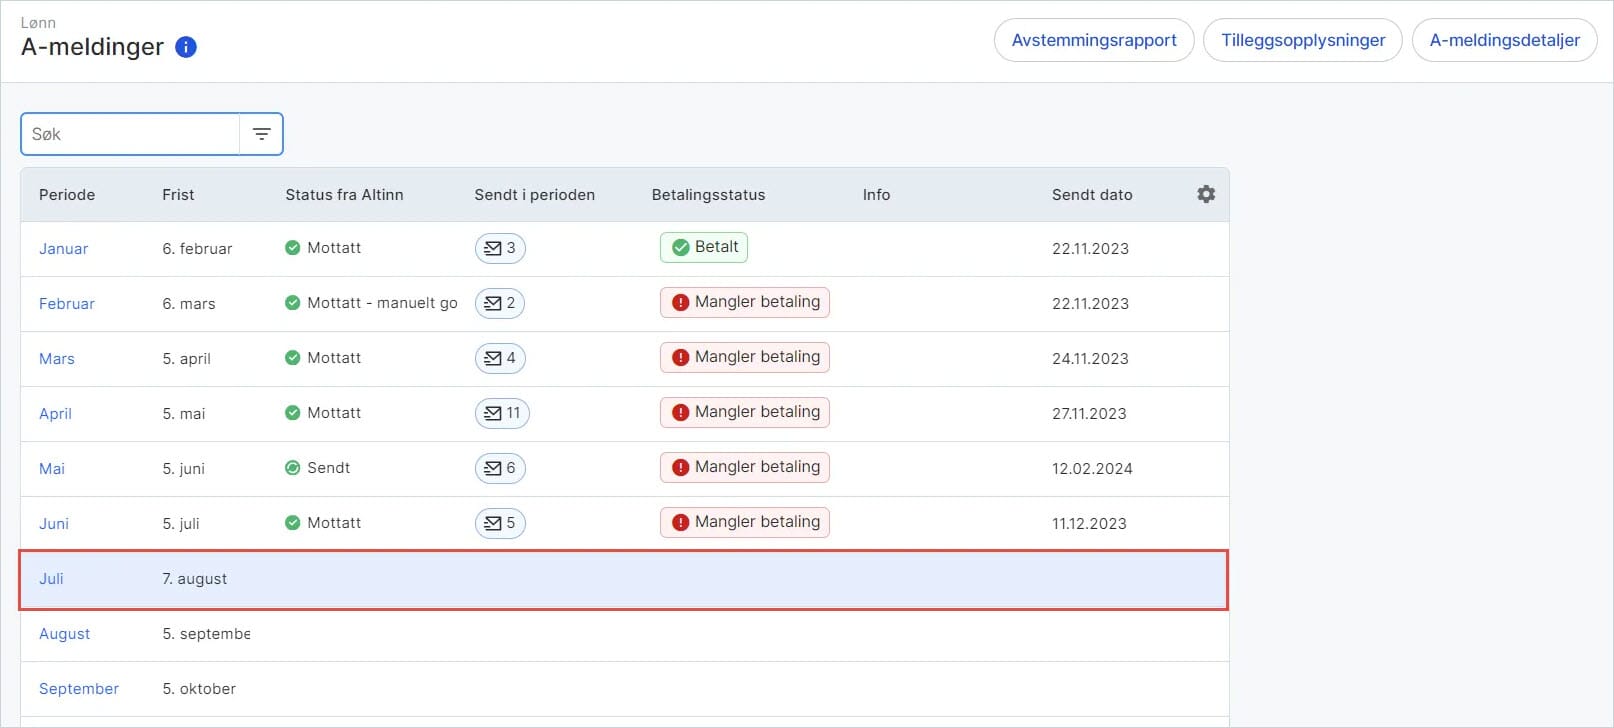Open the August period link
The height and width of the screenshot is (728, 1614).
pos(64,634)
